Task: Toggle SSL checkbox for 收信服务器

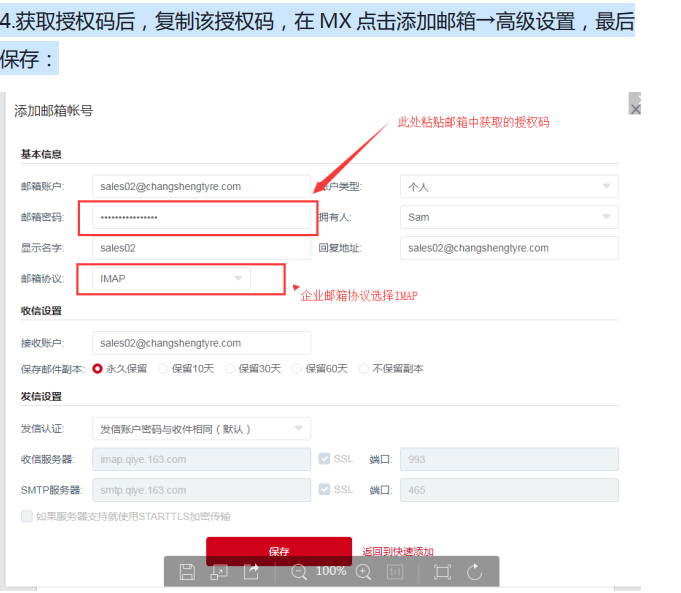Action: coord(324,459)
